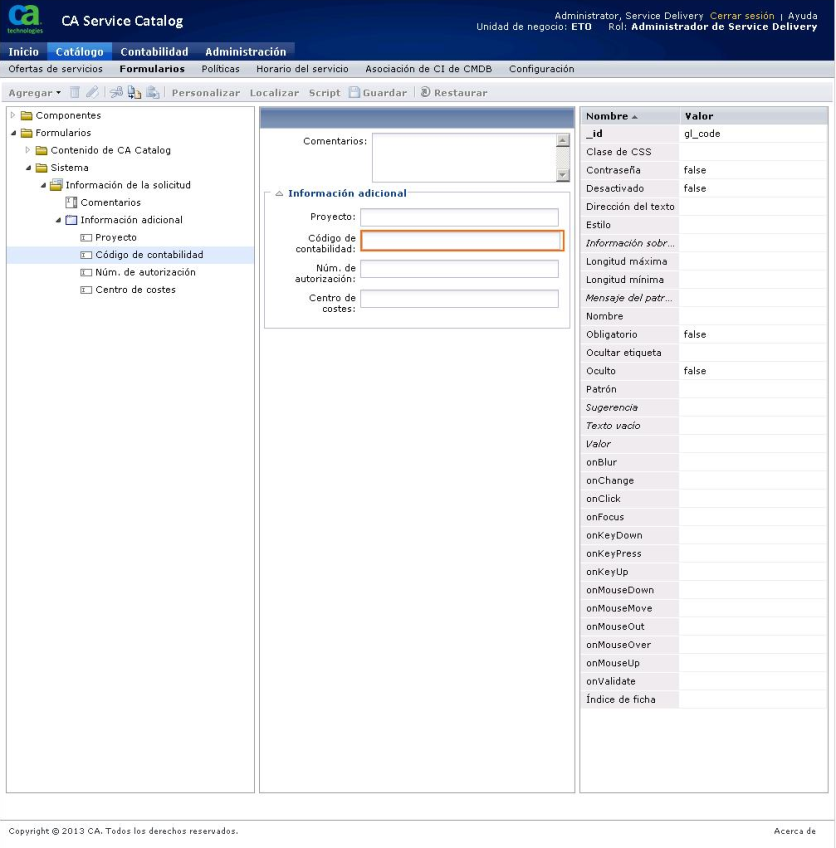Click the copy icon in toolbar
Image resolution: width=836 pixels, height=848 pixels.
click(134, 92)
